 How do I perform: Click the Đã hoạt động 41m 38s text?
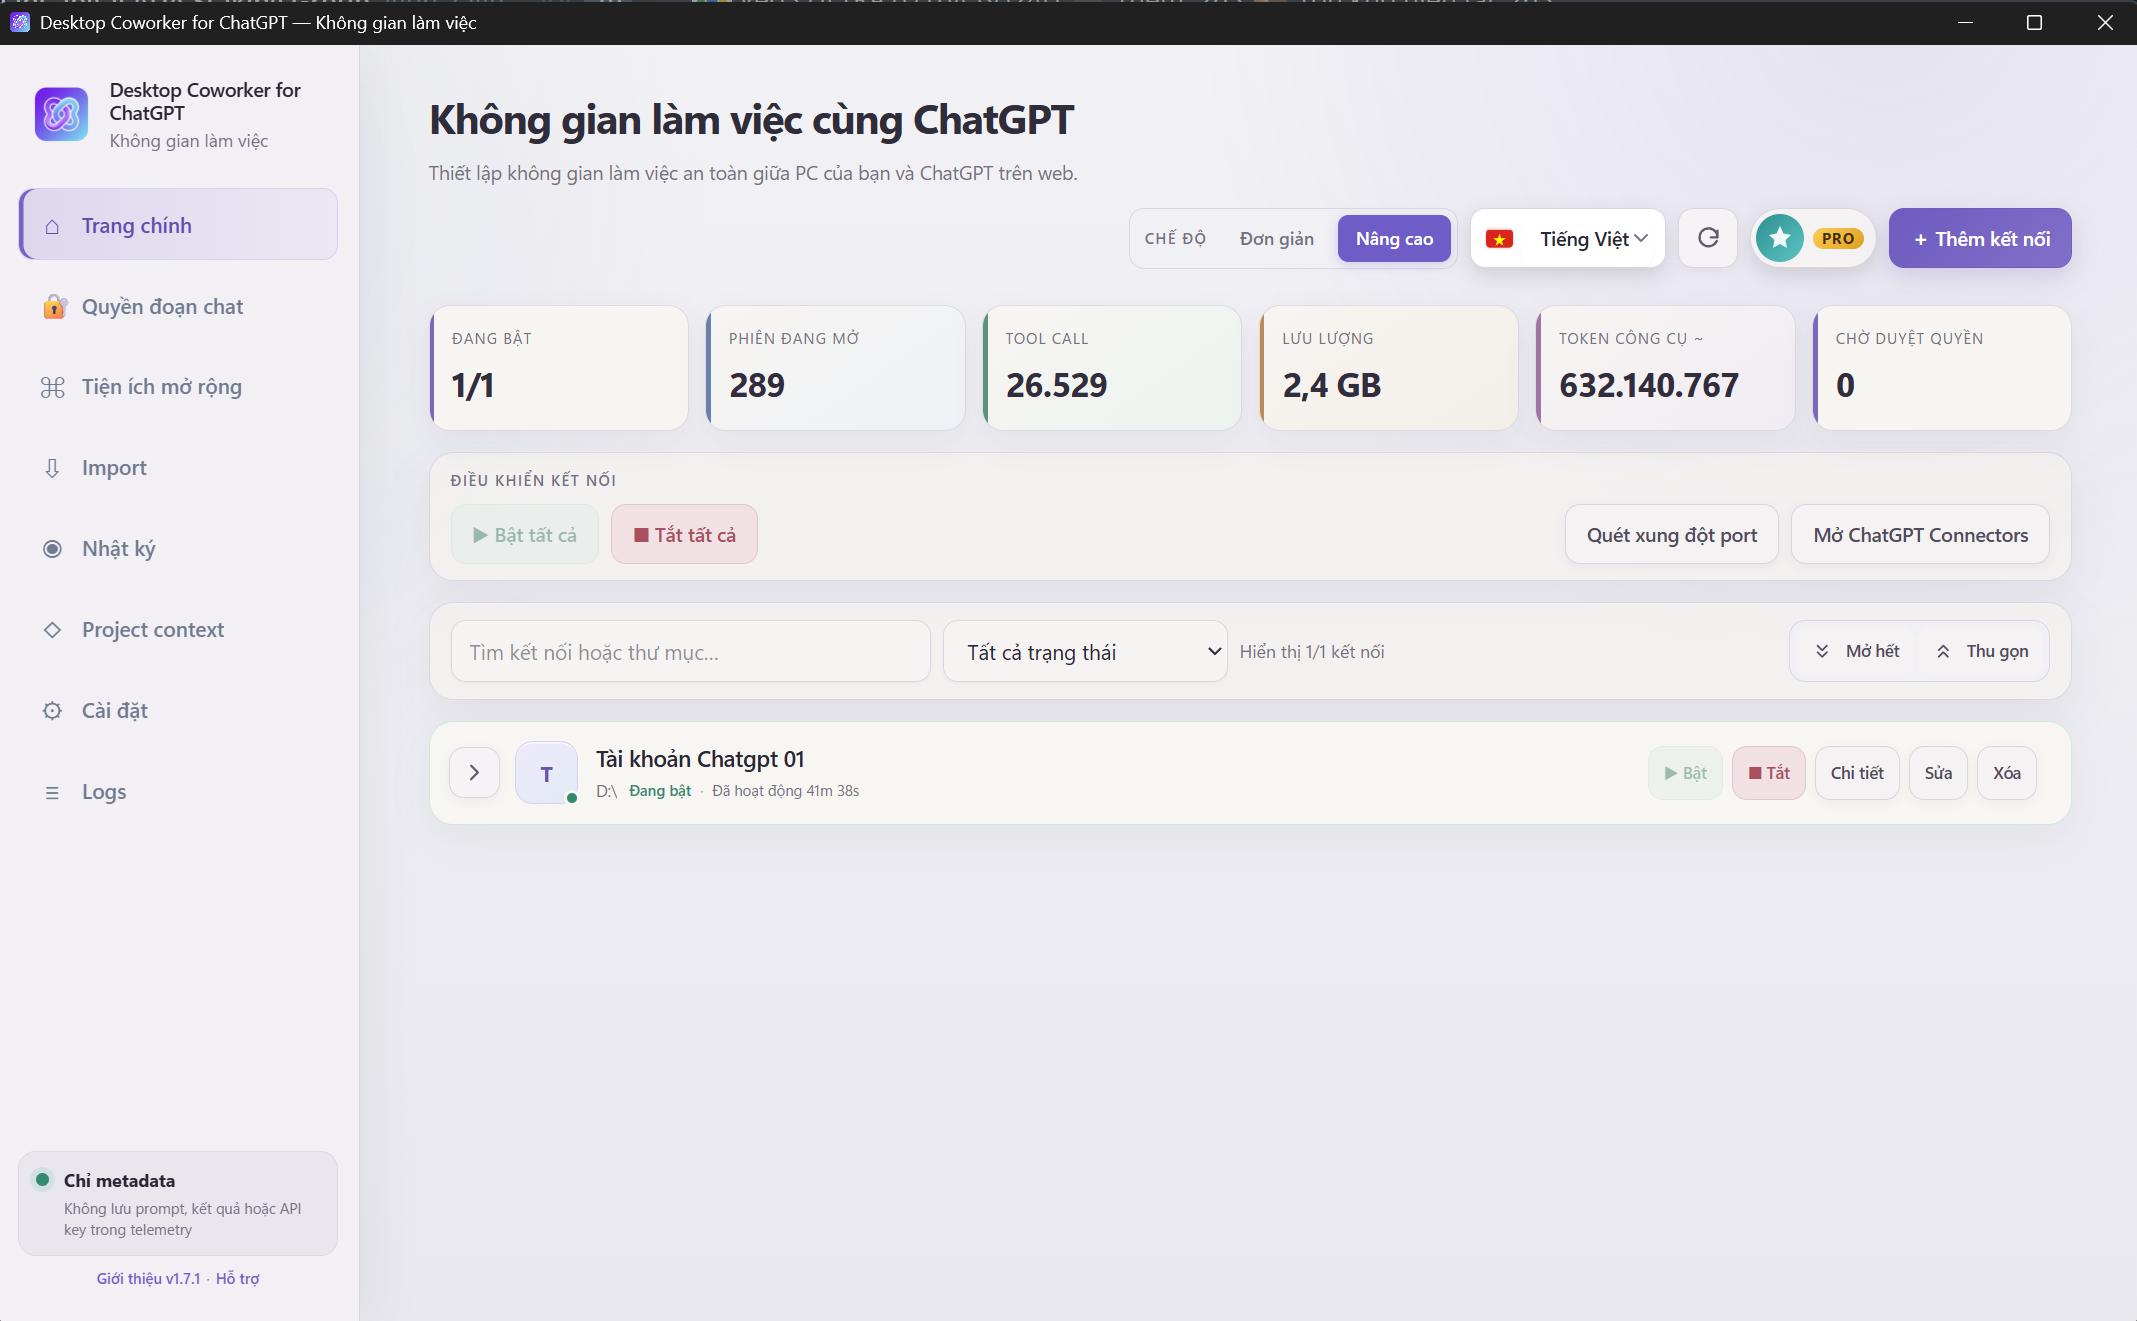point(785,791)
